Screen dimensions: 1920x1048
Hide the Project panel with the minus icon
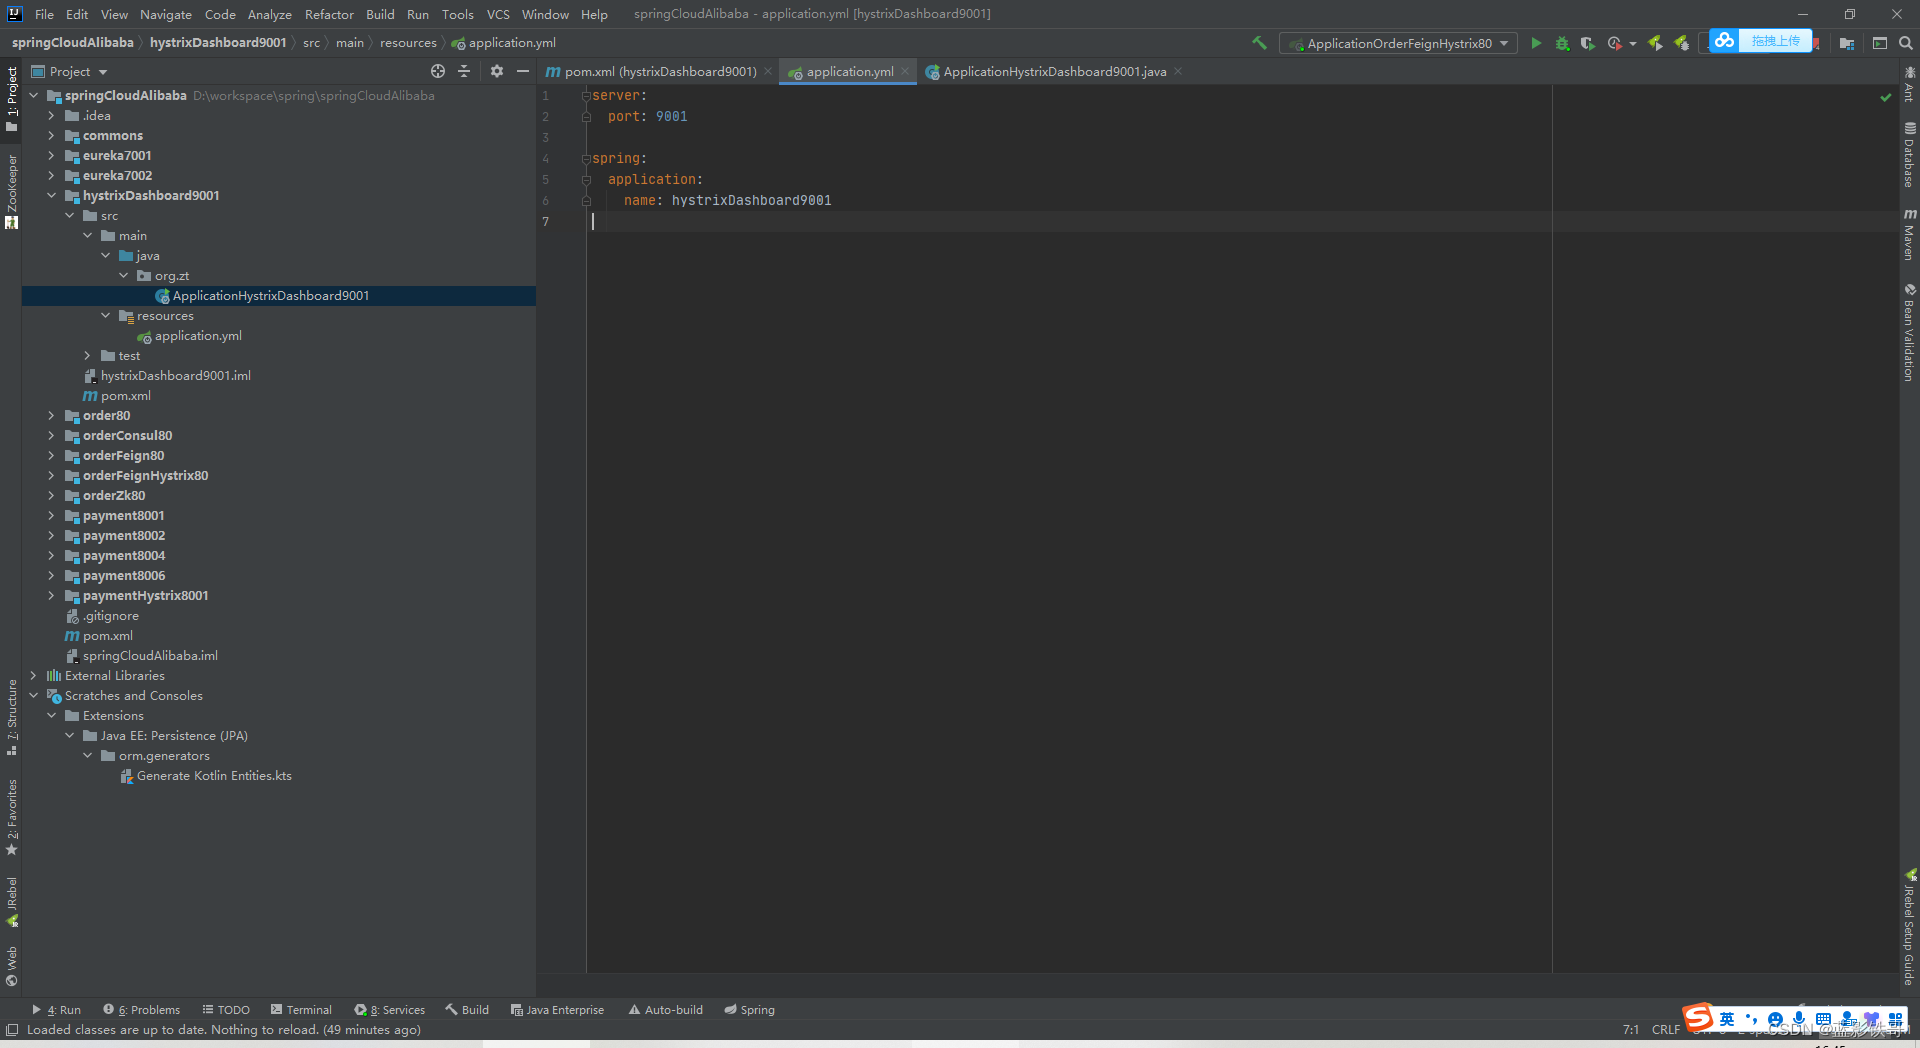(x=523, y=71)
